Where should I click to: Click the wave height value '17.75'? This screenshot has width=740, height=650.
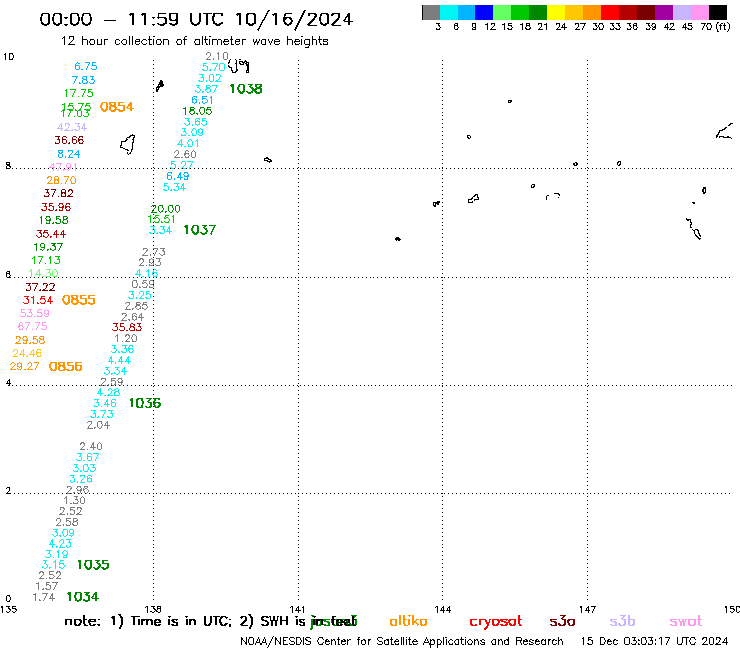(x=79, y=93)
